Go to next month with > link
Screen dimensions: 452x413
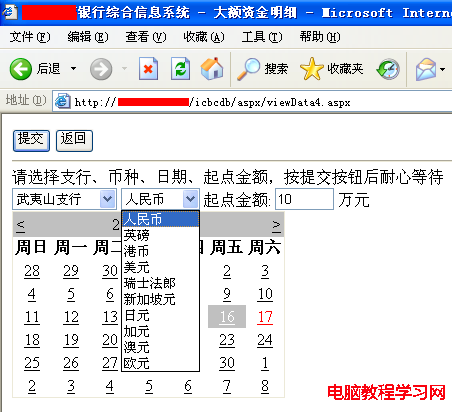tap(276, 225)
